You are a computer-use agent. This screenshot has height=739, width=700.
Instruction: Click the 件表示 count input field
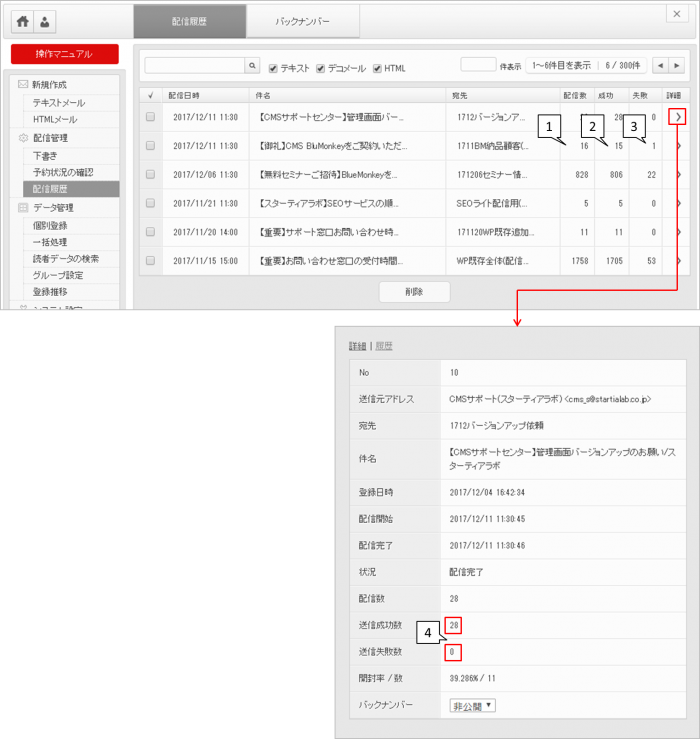tap(478, 65)
